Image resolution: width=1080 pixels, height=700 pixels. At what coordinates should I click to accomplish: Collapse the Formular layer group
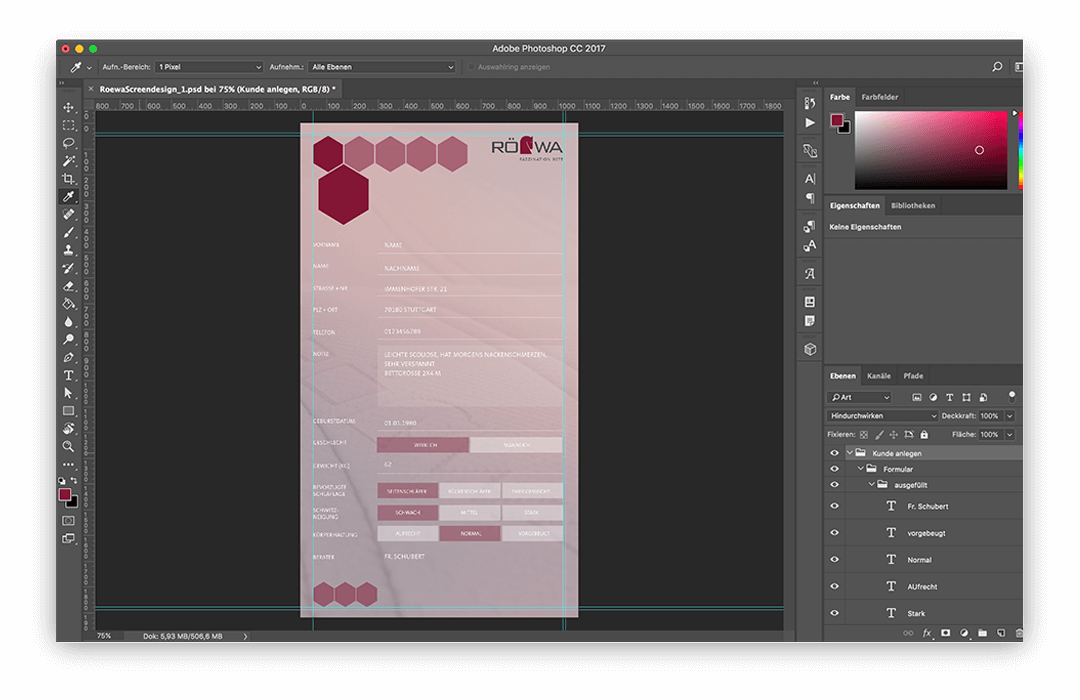(x=860, y=469)
